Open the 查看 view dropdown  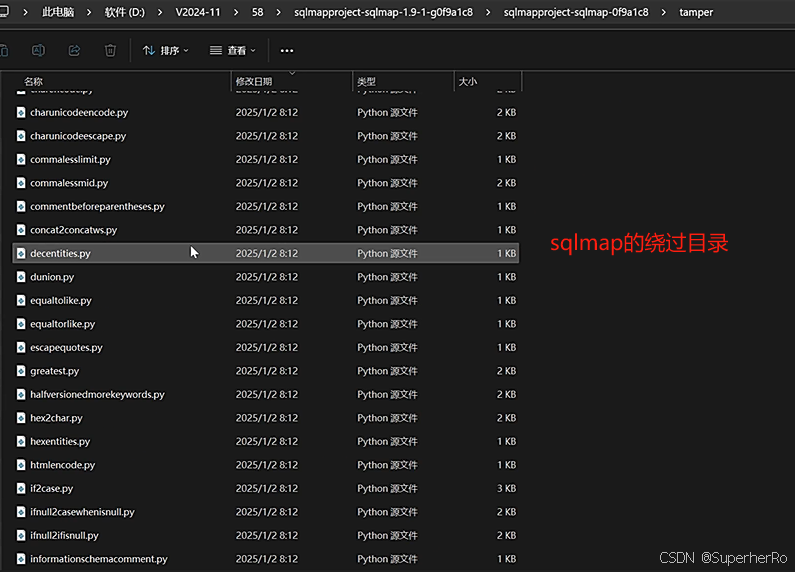tap(233, 51)
